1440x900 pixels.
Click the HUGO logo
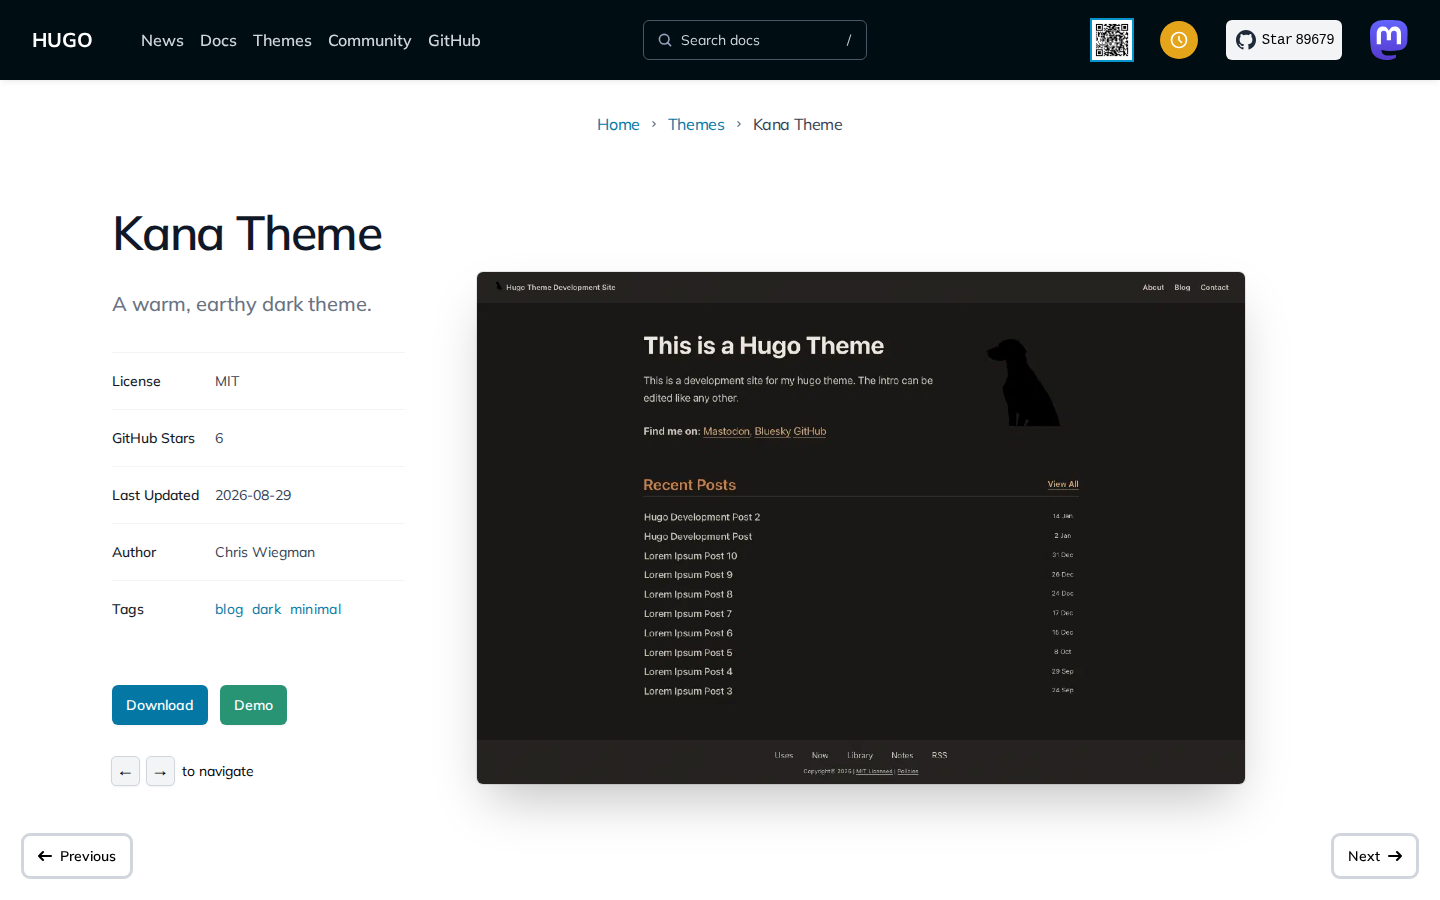(62, 40)
